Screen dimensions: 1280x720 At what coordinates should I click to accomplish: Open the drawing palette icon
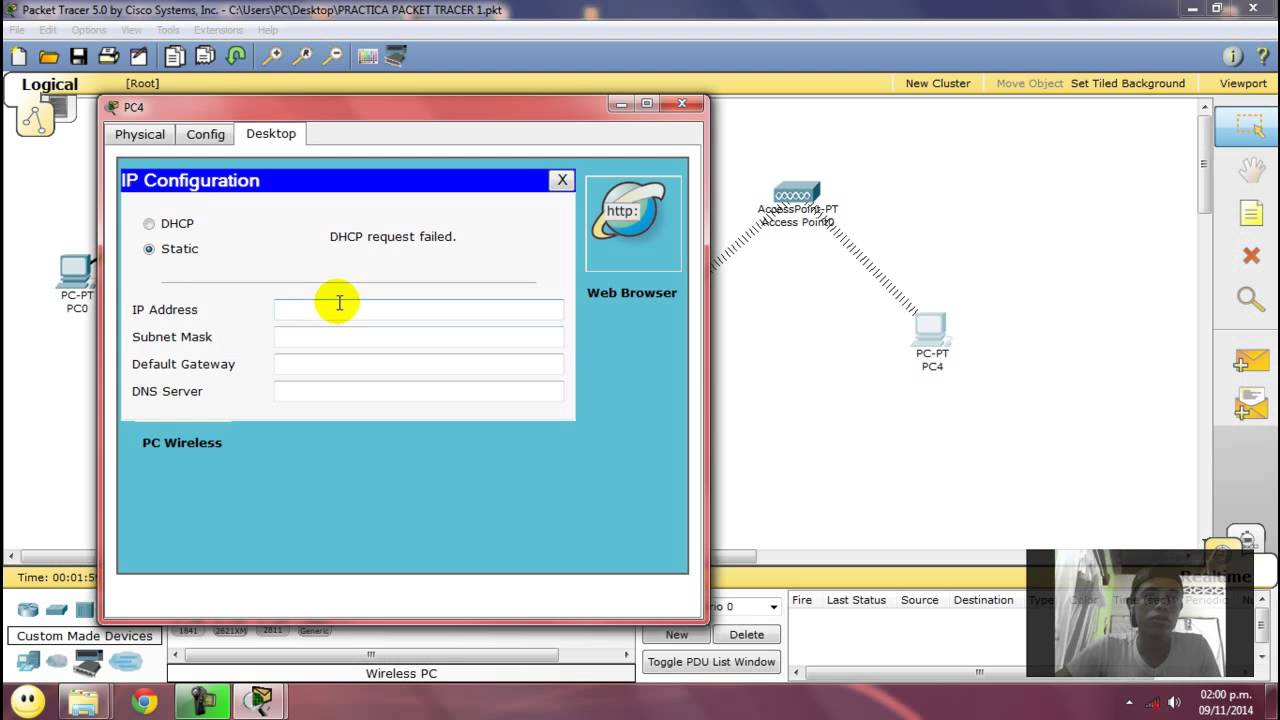[368, 57]
